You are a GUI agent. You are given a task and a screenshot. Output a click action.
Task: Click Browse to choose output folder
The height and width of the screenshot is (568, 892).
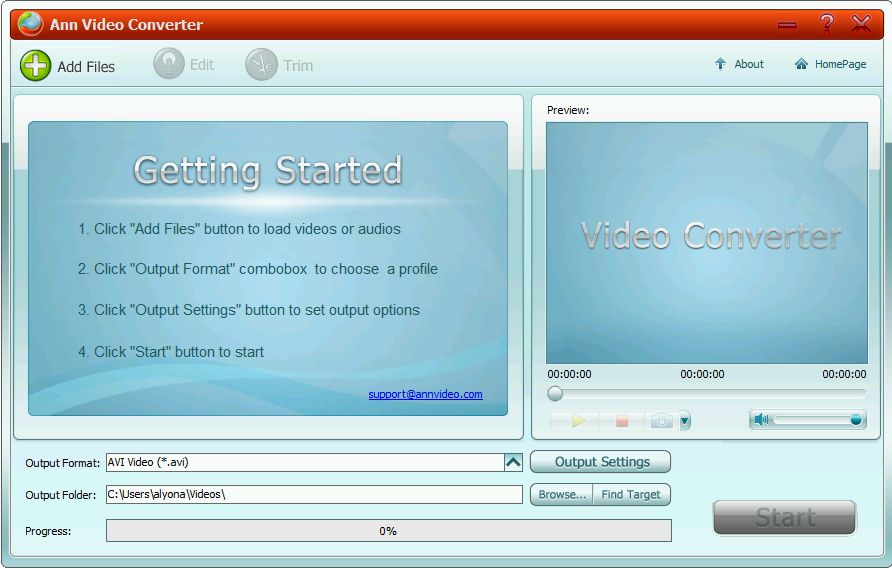[x=562, y=494]
